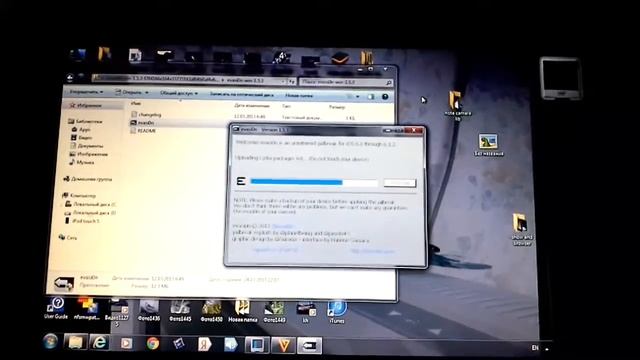Open the Без названия desktop image icon
Image resolution: width=640 pixels, height=360 pixels.
coord(489,145)
